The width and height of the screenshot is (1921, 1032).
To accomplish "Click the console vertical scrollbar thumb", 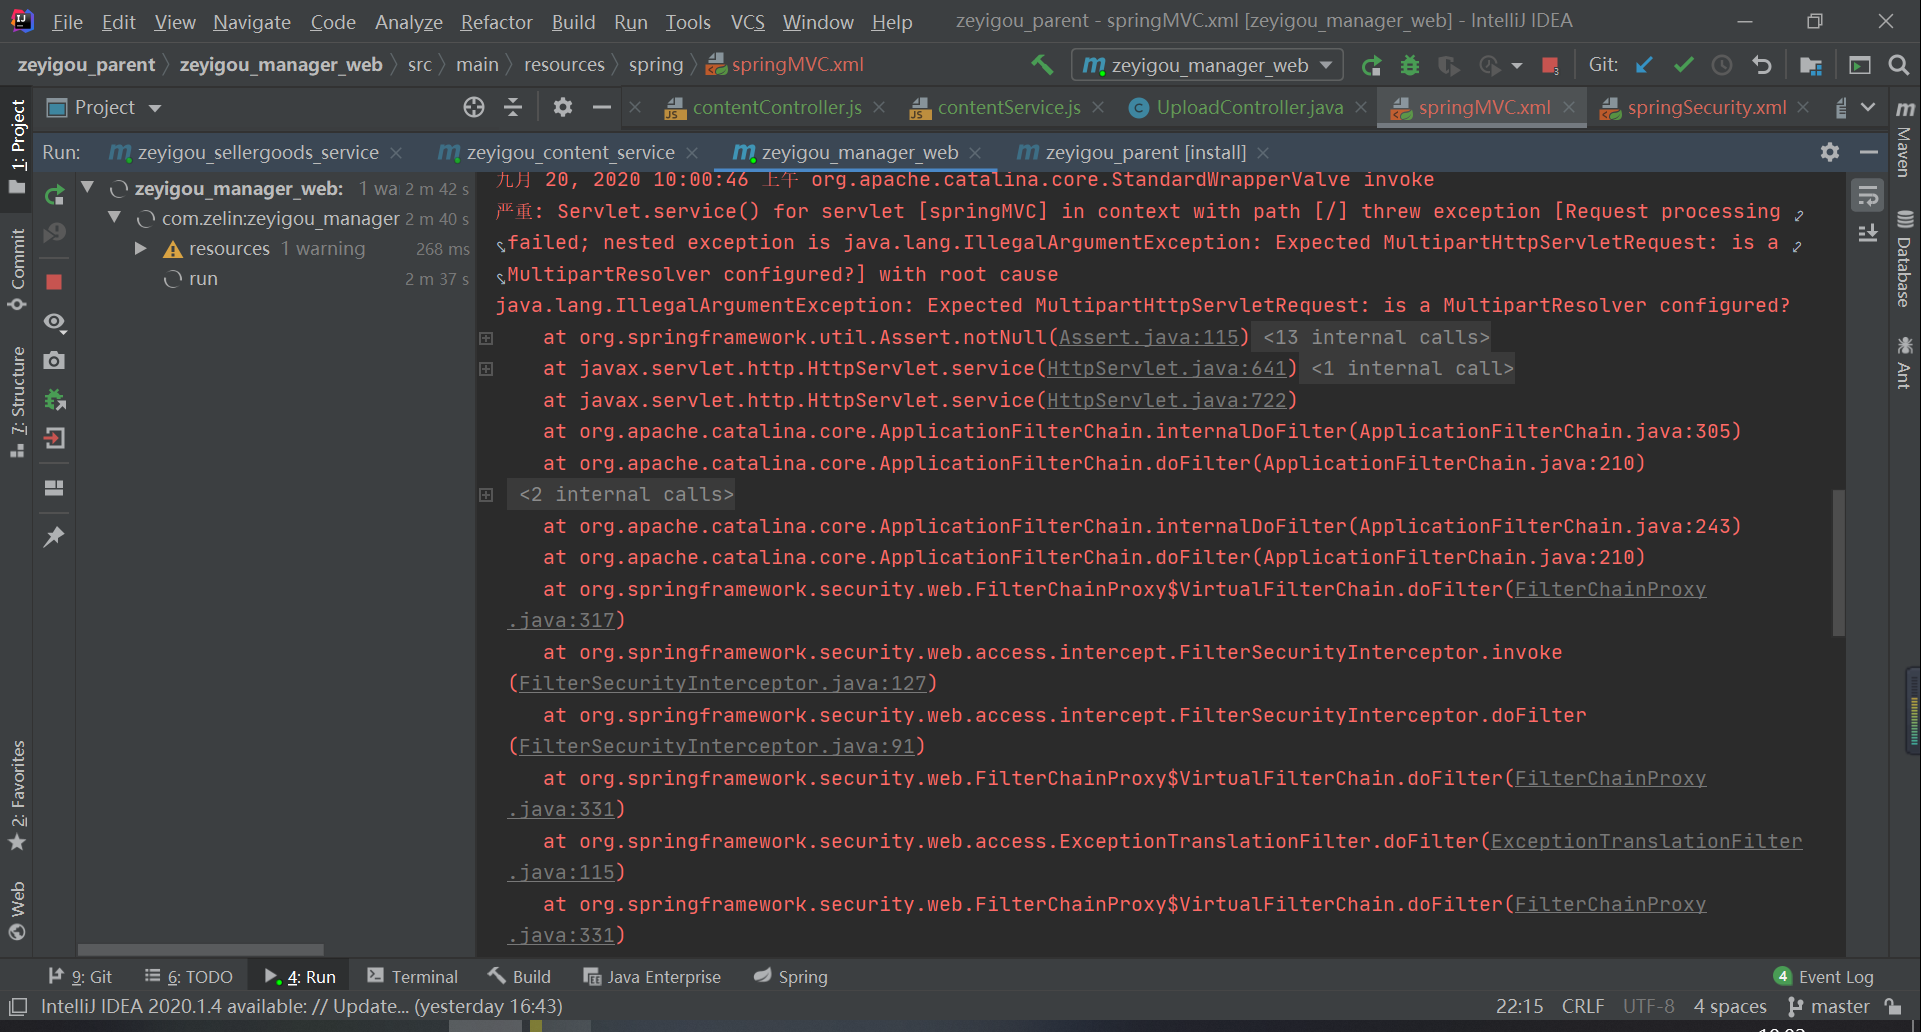I will (1838, 563).
